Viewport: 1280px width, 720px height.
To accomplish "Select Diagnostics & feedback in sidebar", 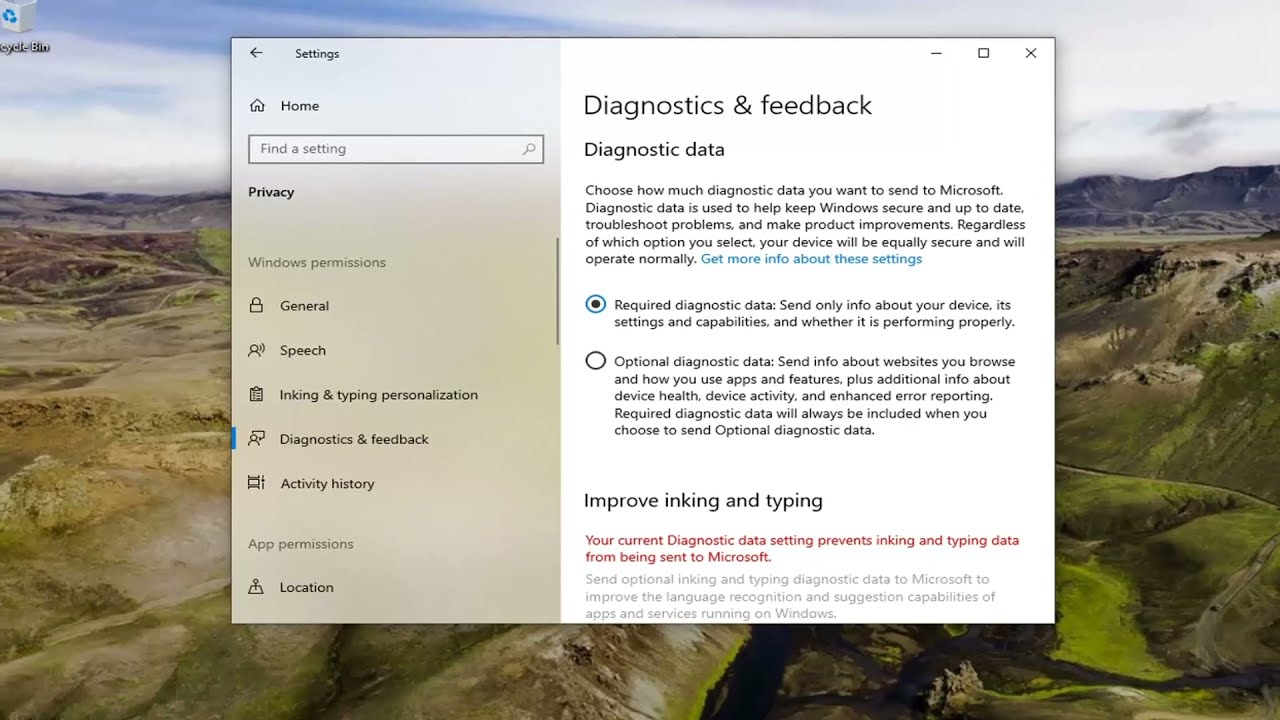I will (395, 439).
